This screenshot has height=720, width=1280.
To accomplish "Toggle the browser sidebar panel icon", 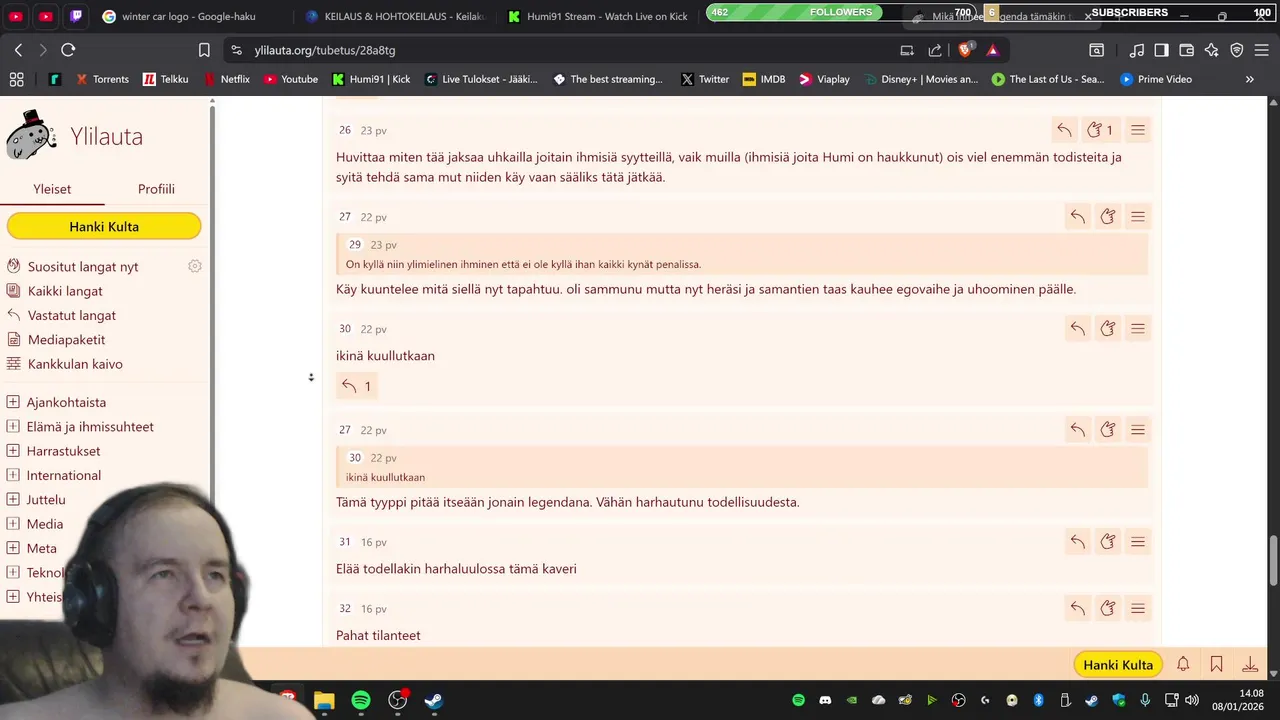I will pos(1162,50).
